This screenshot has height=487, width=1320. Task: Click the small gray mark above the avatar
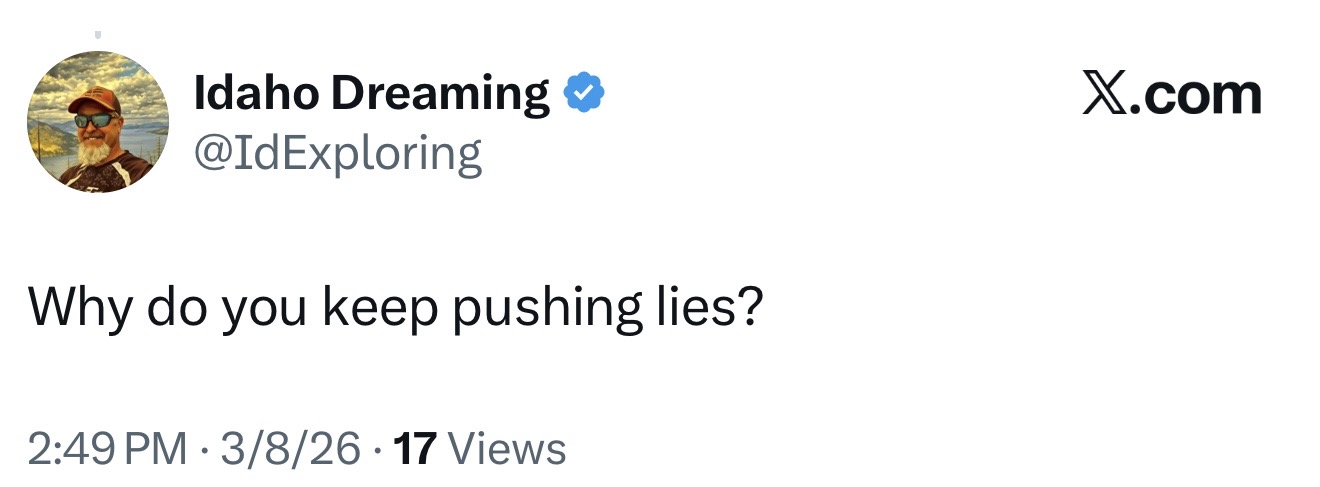(x=99, y=36)
